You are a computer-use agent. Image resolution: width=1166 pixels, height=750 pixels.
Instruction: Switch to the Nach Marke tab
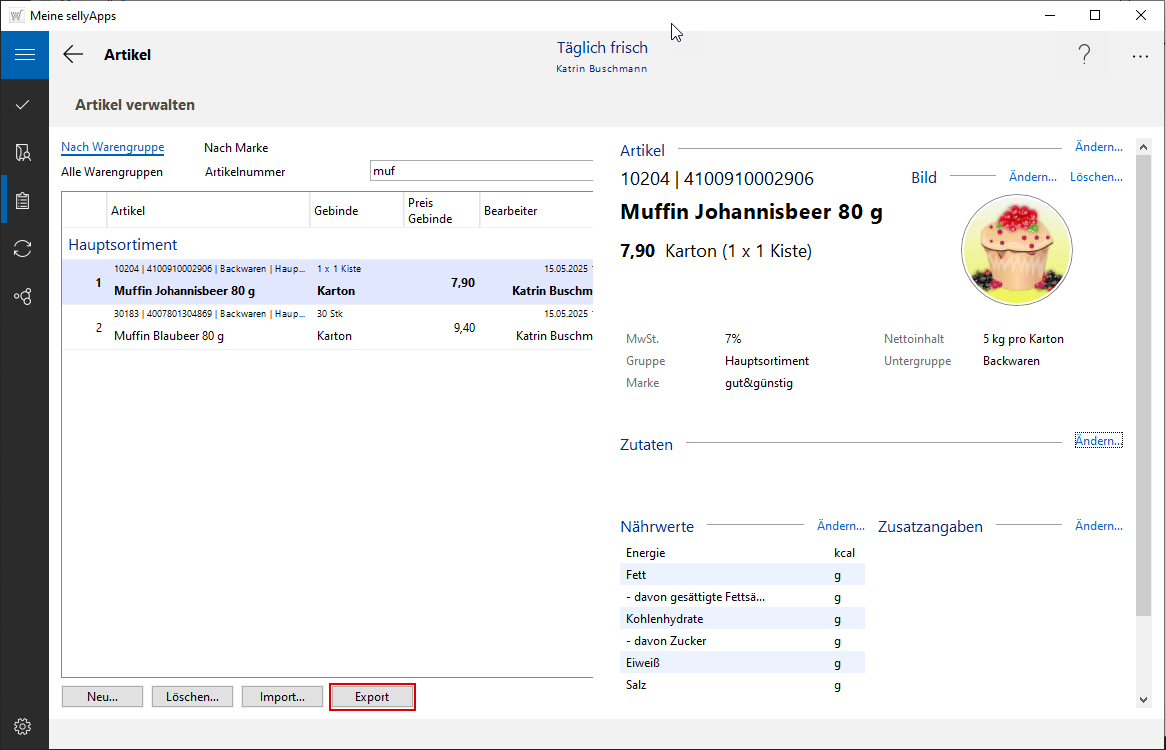[x=236, y=148]
